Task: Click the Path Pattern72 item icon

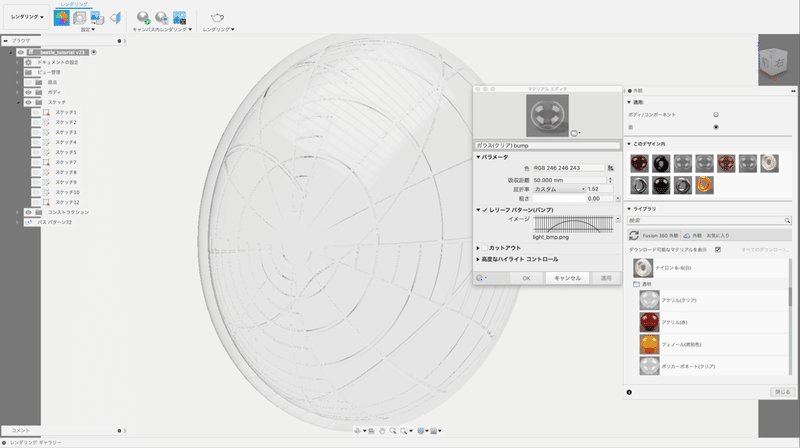Action: pyautogui.click(x=29, y=222)
